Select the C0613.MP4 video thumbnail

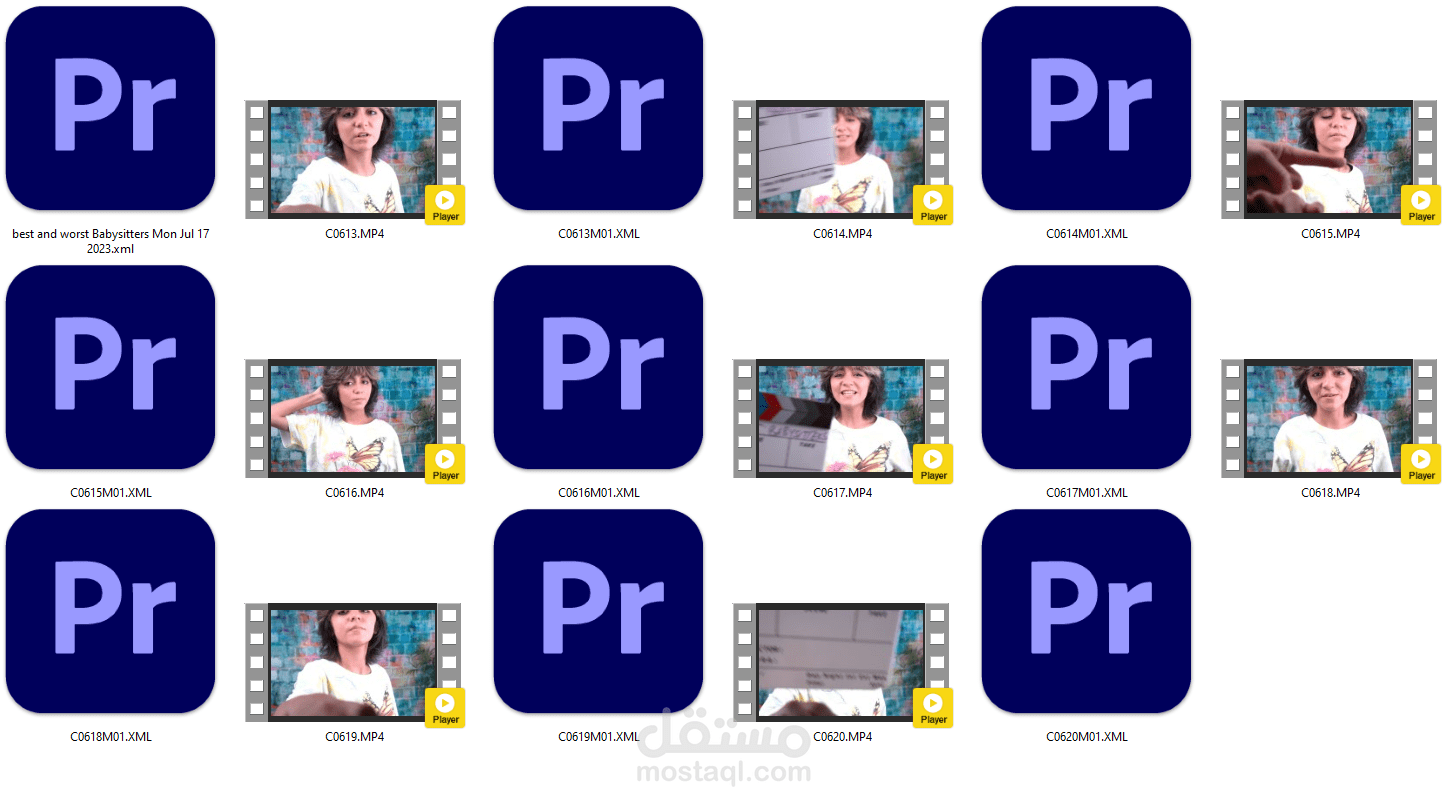pyautogui.click(x=353, y=159)
